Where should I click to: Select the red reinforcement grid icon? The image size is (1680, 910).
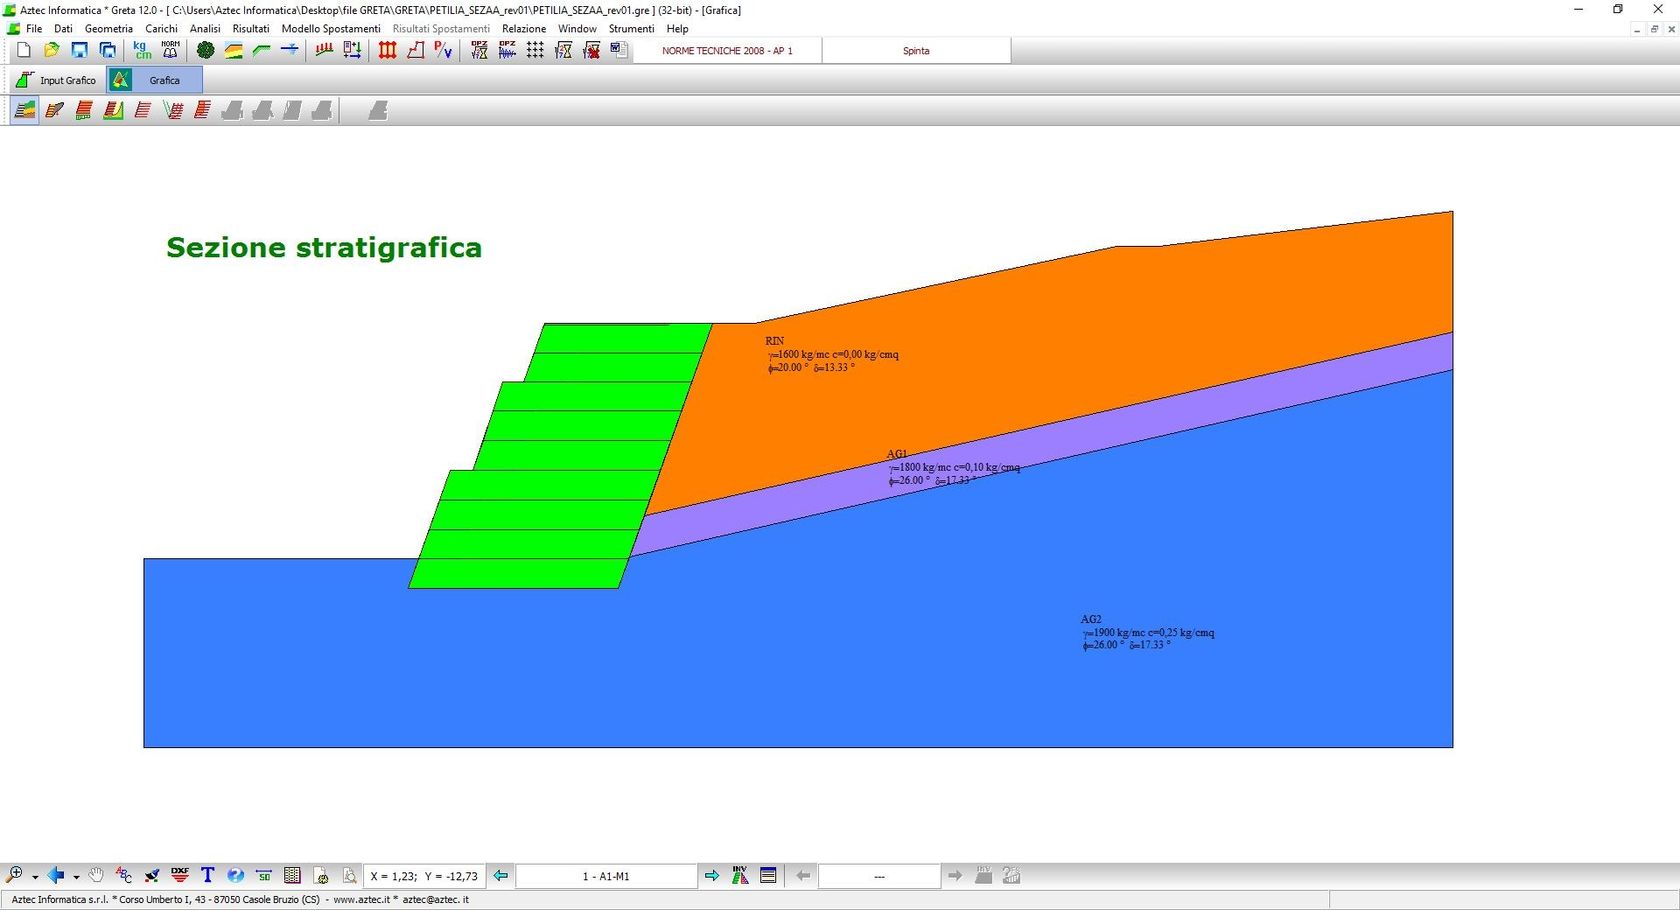388,50
